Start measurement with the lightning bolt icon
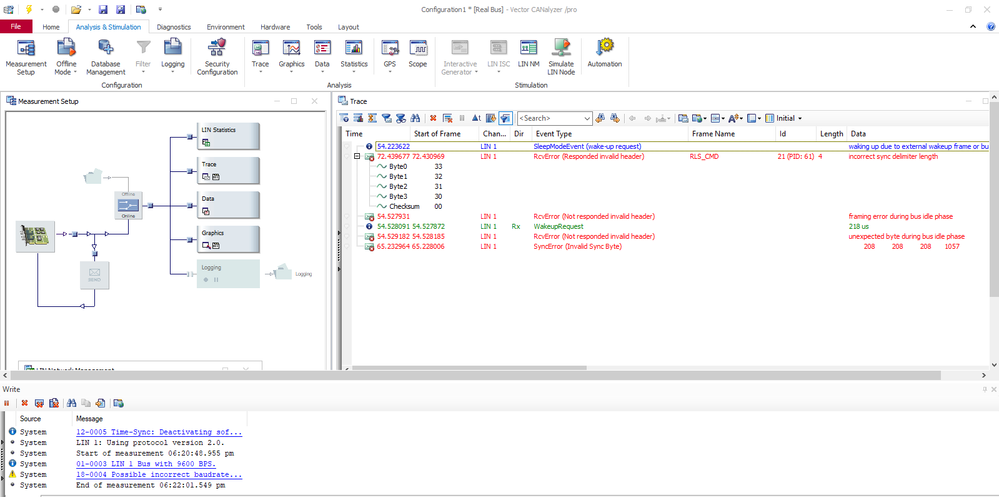Image resolution: width=999 pixels, height=497 pixels. pyautogui.click(x=29, y=10)
